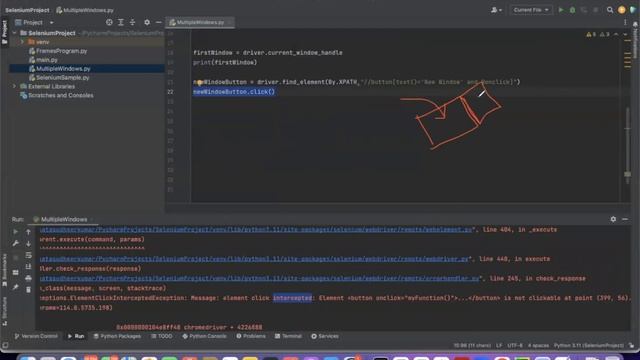
Task: Open Services tool window
Action: tap(325, 336)
